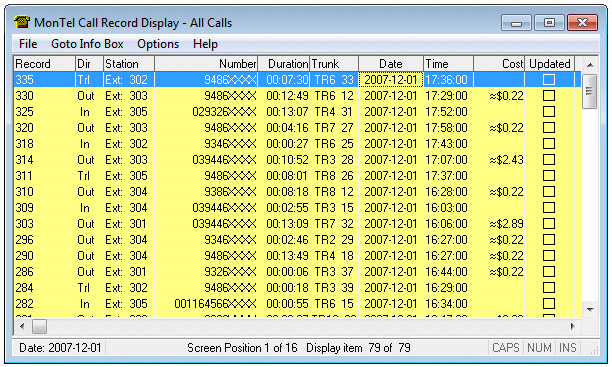
Task: Click NUM indicator in status bar
Action: (539, 347)
